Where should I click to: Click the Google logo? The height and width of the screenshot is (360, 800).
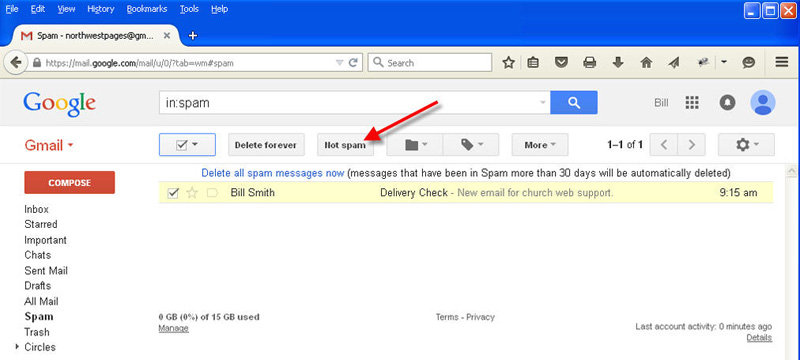click(x=59, y=104)
